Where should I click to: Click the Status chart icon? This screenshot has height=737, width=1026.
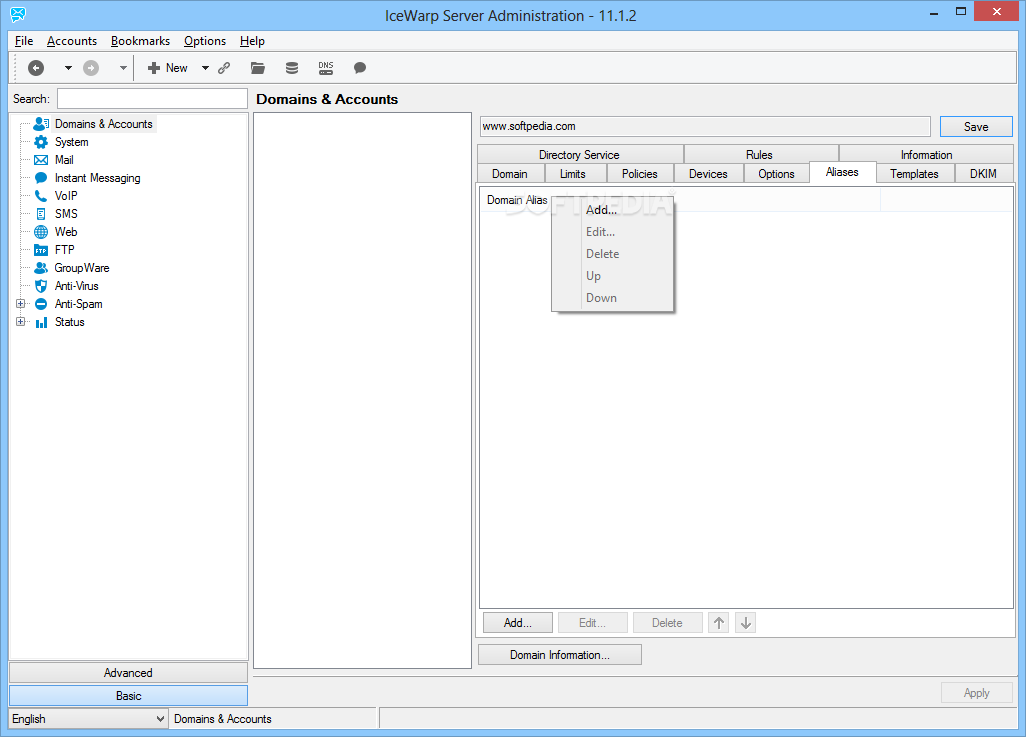[41, 322]
